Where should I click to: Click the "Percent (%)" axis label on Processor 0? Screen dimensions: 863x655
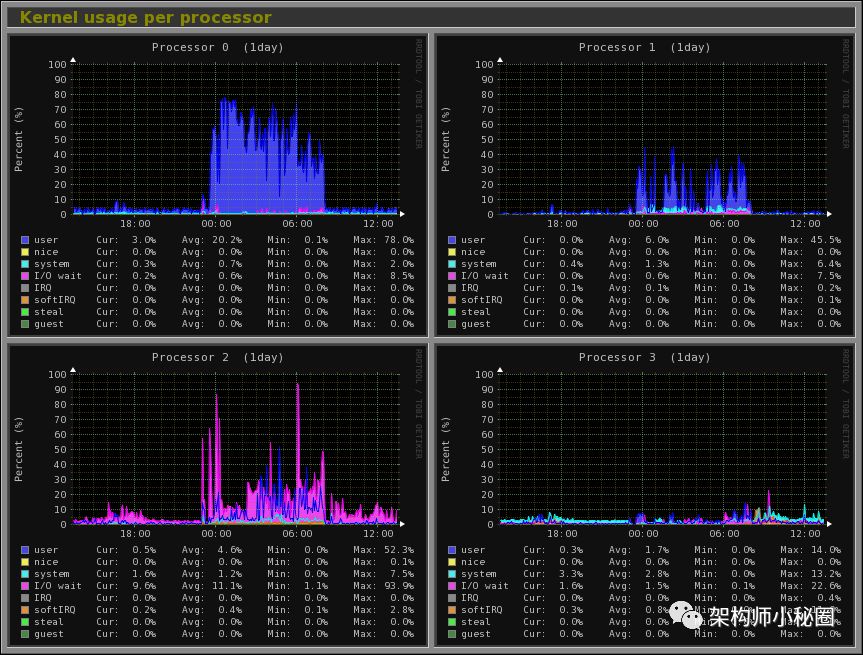(x=19, y=140)
